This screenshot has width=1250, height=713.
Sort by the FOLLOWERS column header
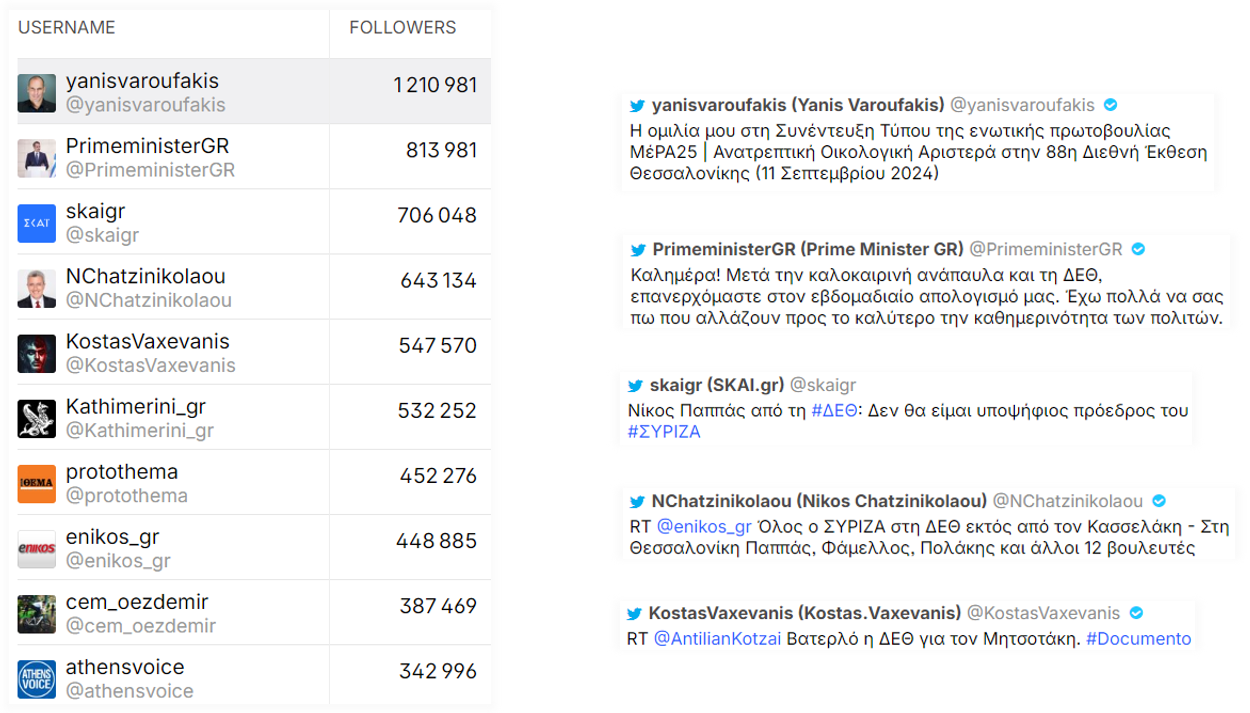pyautogui.click(x=402, y=28)
